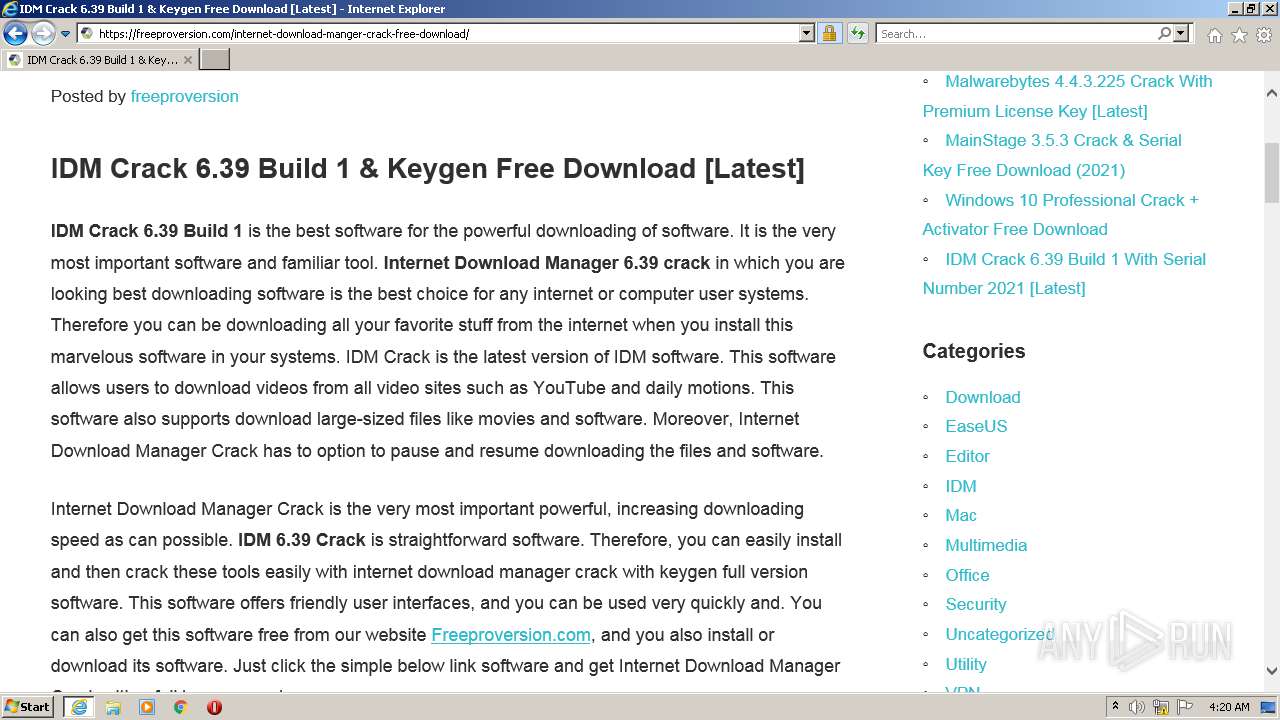Viewport: 1280px width, 720px height.
Task: Open the Editor category
Action: coord(967,456)
